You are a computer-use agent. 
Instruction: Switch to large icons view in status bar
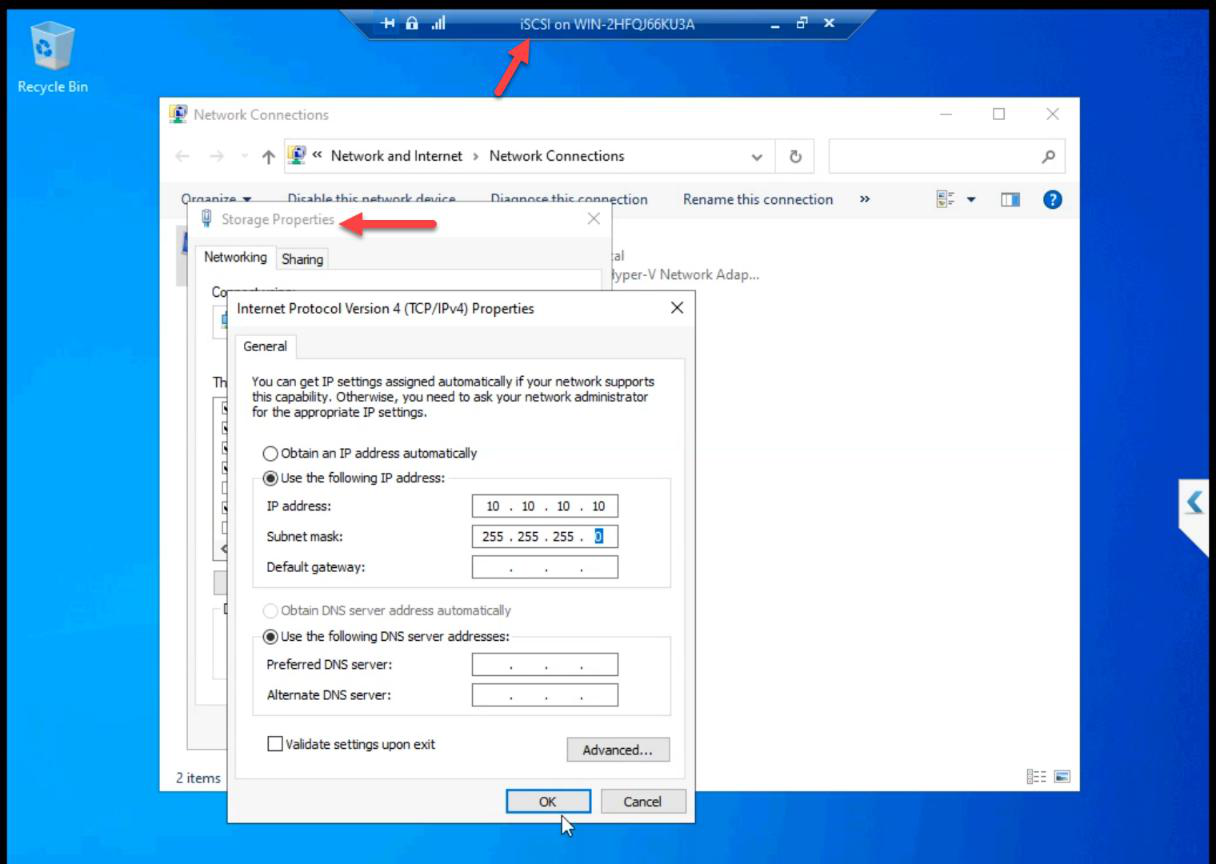pyautogui.click(x=1062, y=777)
